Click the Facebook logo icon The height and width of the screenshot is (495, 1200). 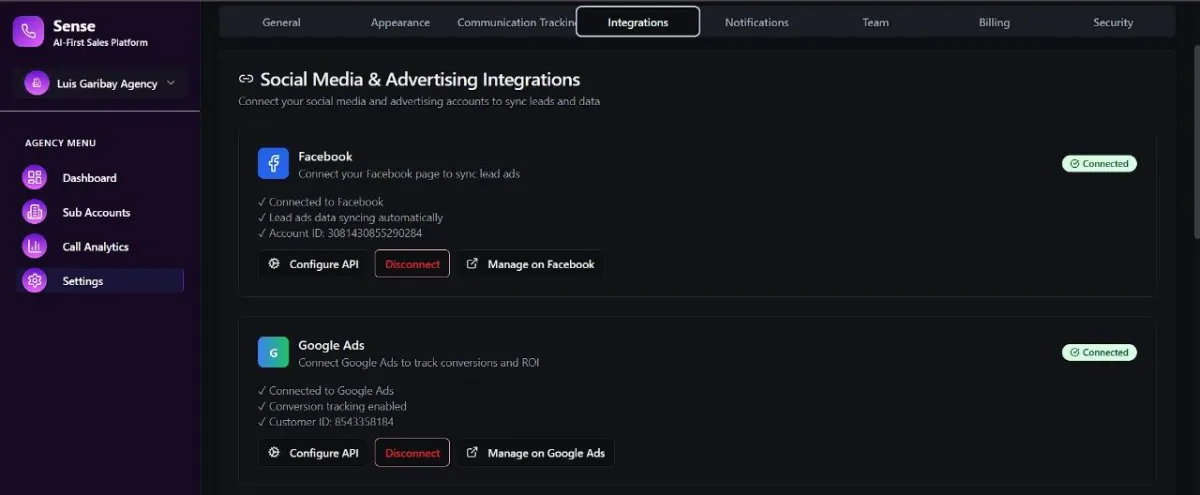[x=273, y=164]
